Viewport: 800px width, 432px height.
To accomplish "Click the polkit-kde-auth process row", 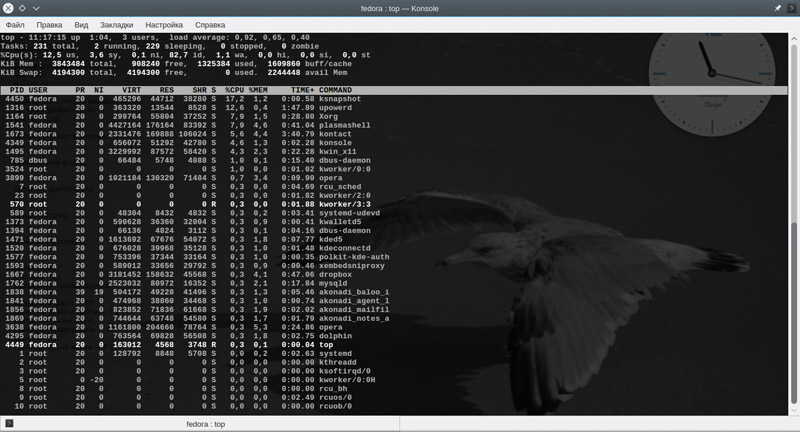I will coord(197,257).
